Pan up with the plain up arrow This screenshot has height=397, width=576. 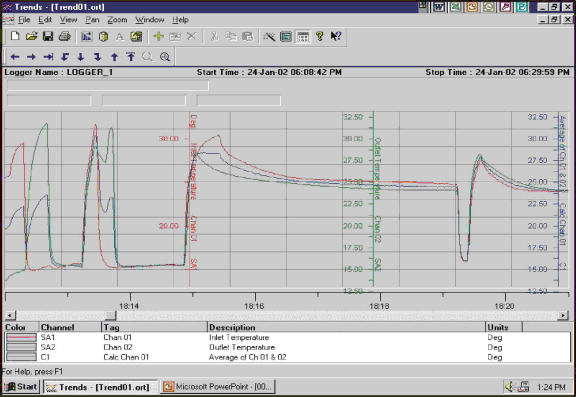tap(115, 57)
